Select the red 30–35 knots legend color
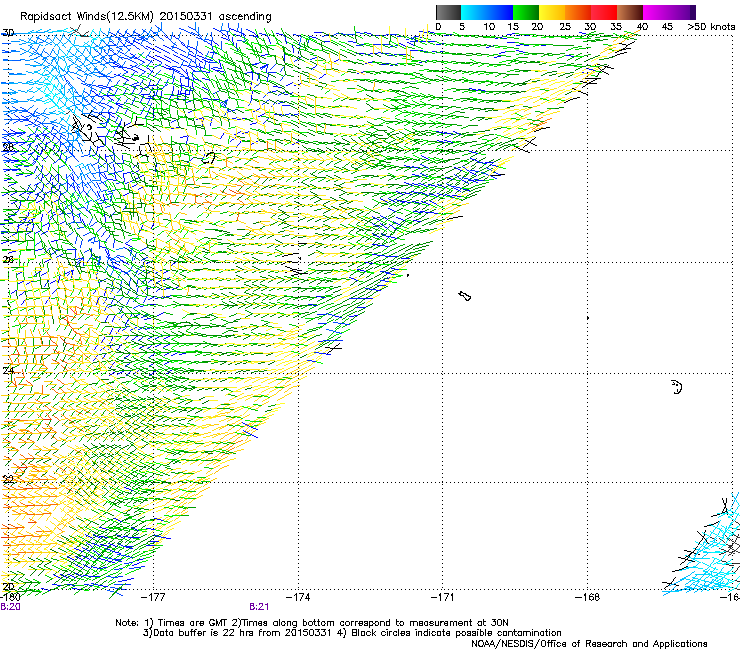 click(x=604, y=12)
